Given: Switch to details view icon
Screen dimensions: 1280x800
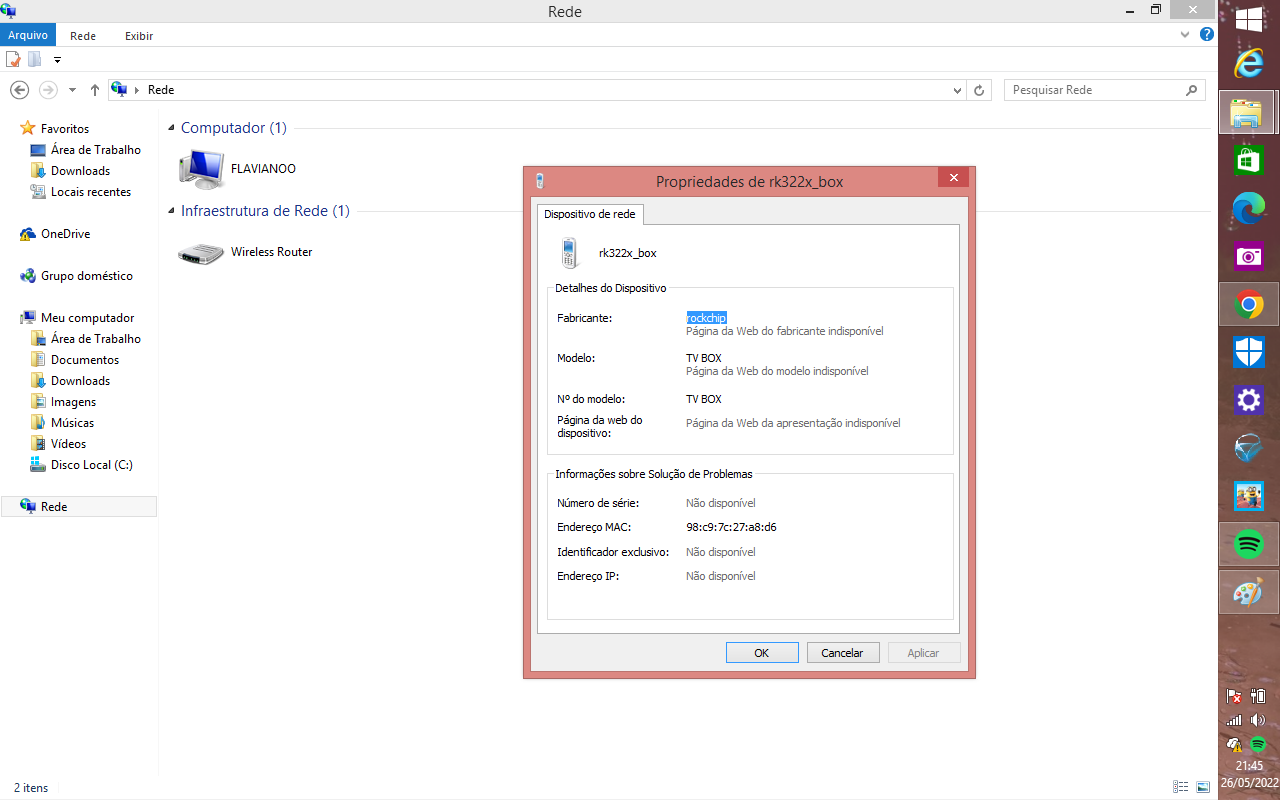Looking at the screenshot, I should point(1181,787).
